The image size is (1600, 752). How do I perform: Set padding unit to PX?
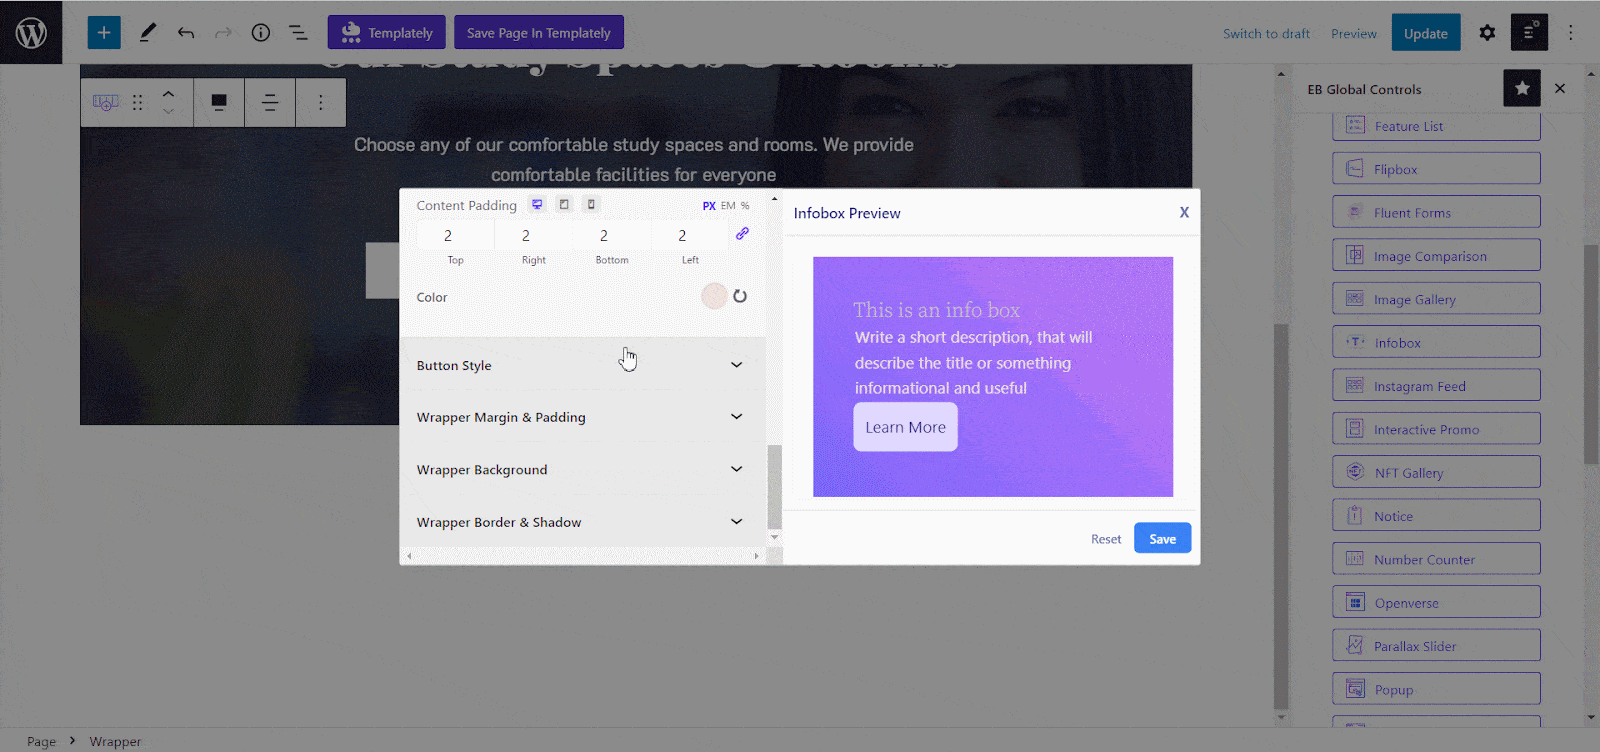click(709, 206)
